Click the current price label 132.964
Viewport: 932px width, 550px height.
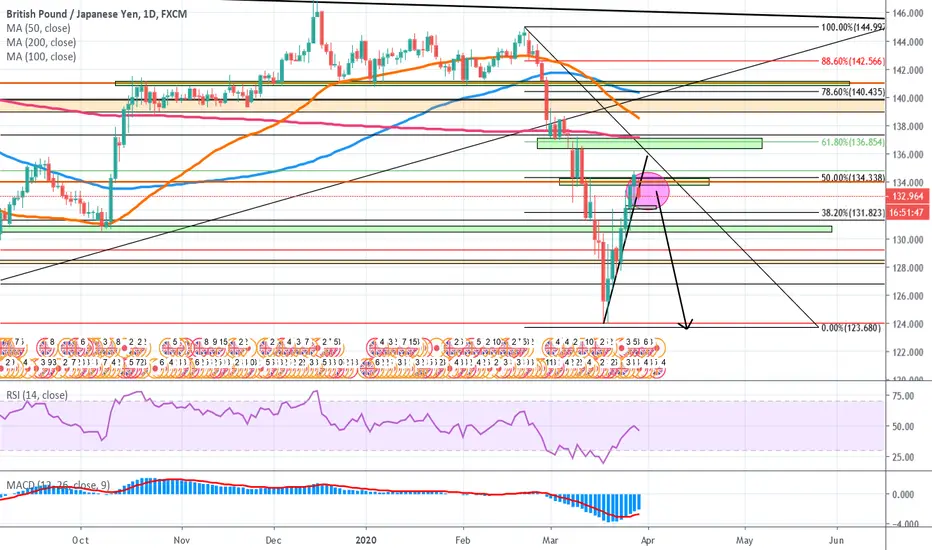[x=908, y=196]
